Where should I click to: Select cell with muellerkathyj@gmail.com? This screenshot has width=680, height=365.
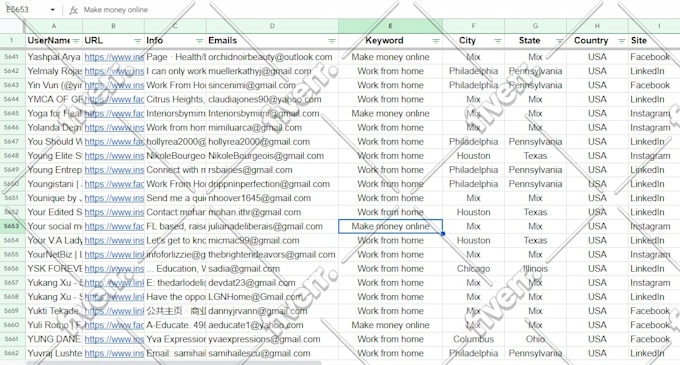272,71
